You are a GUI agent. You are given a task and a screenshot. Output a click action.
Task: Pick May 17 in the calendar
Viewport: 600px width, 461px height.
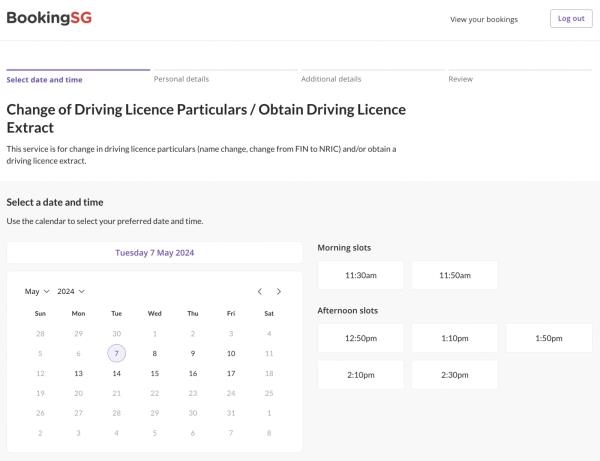click(x=231, y=373)
